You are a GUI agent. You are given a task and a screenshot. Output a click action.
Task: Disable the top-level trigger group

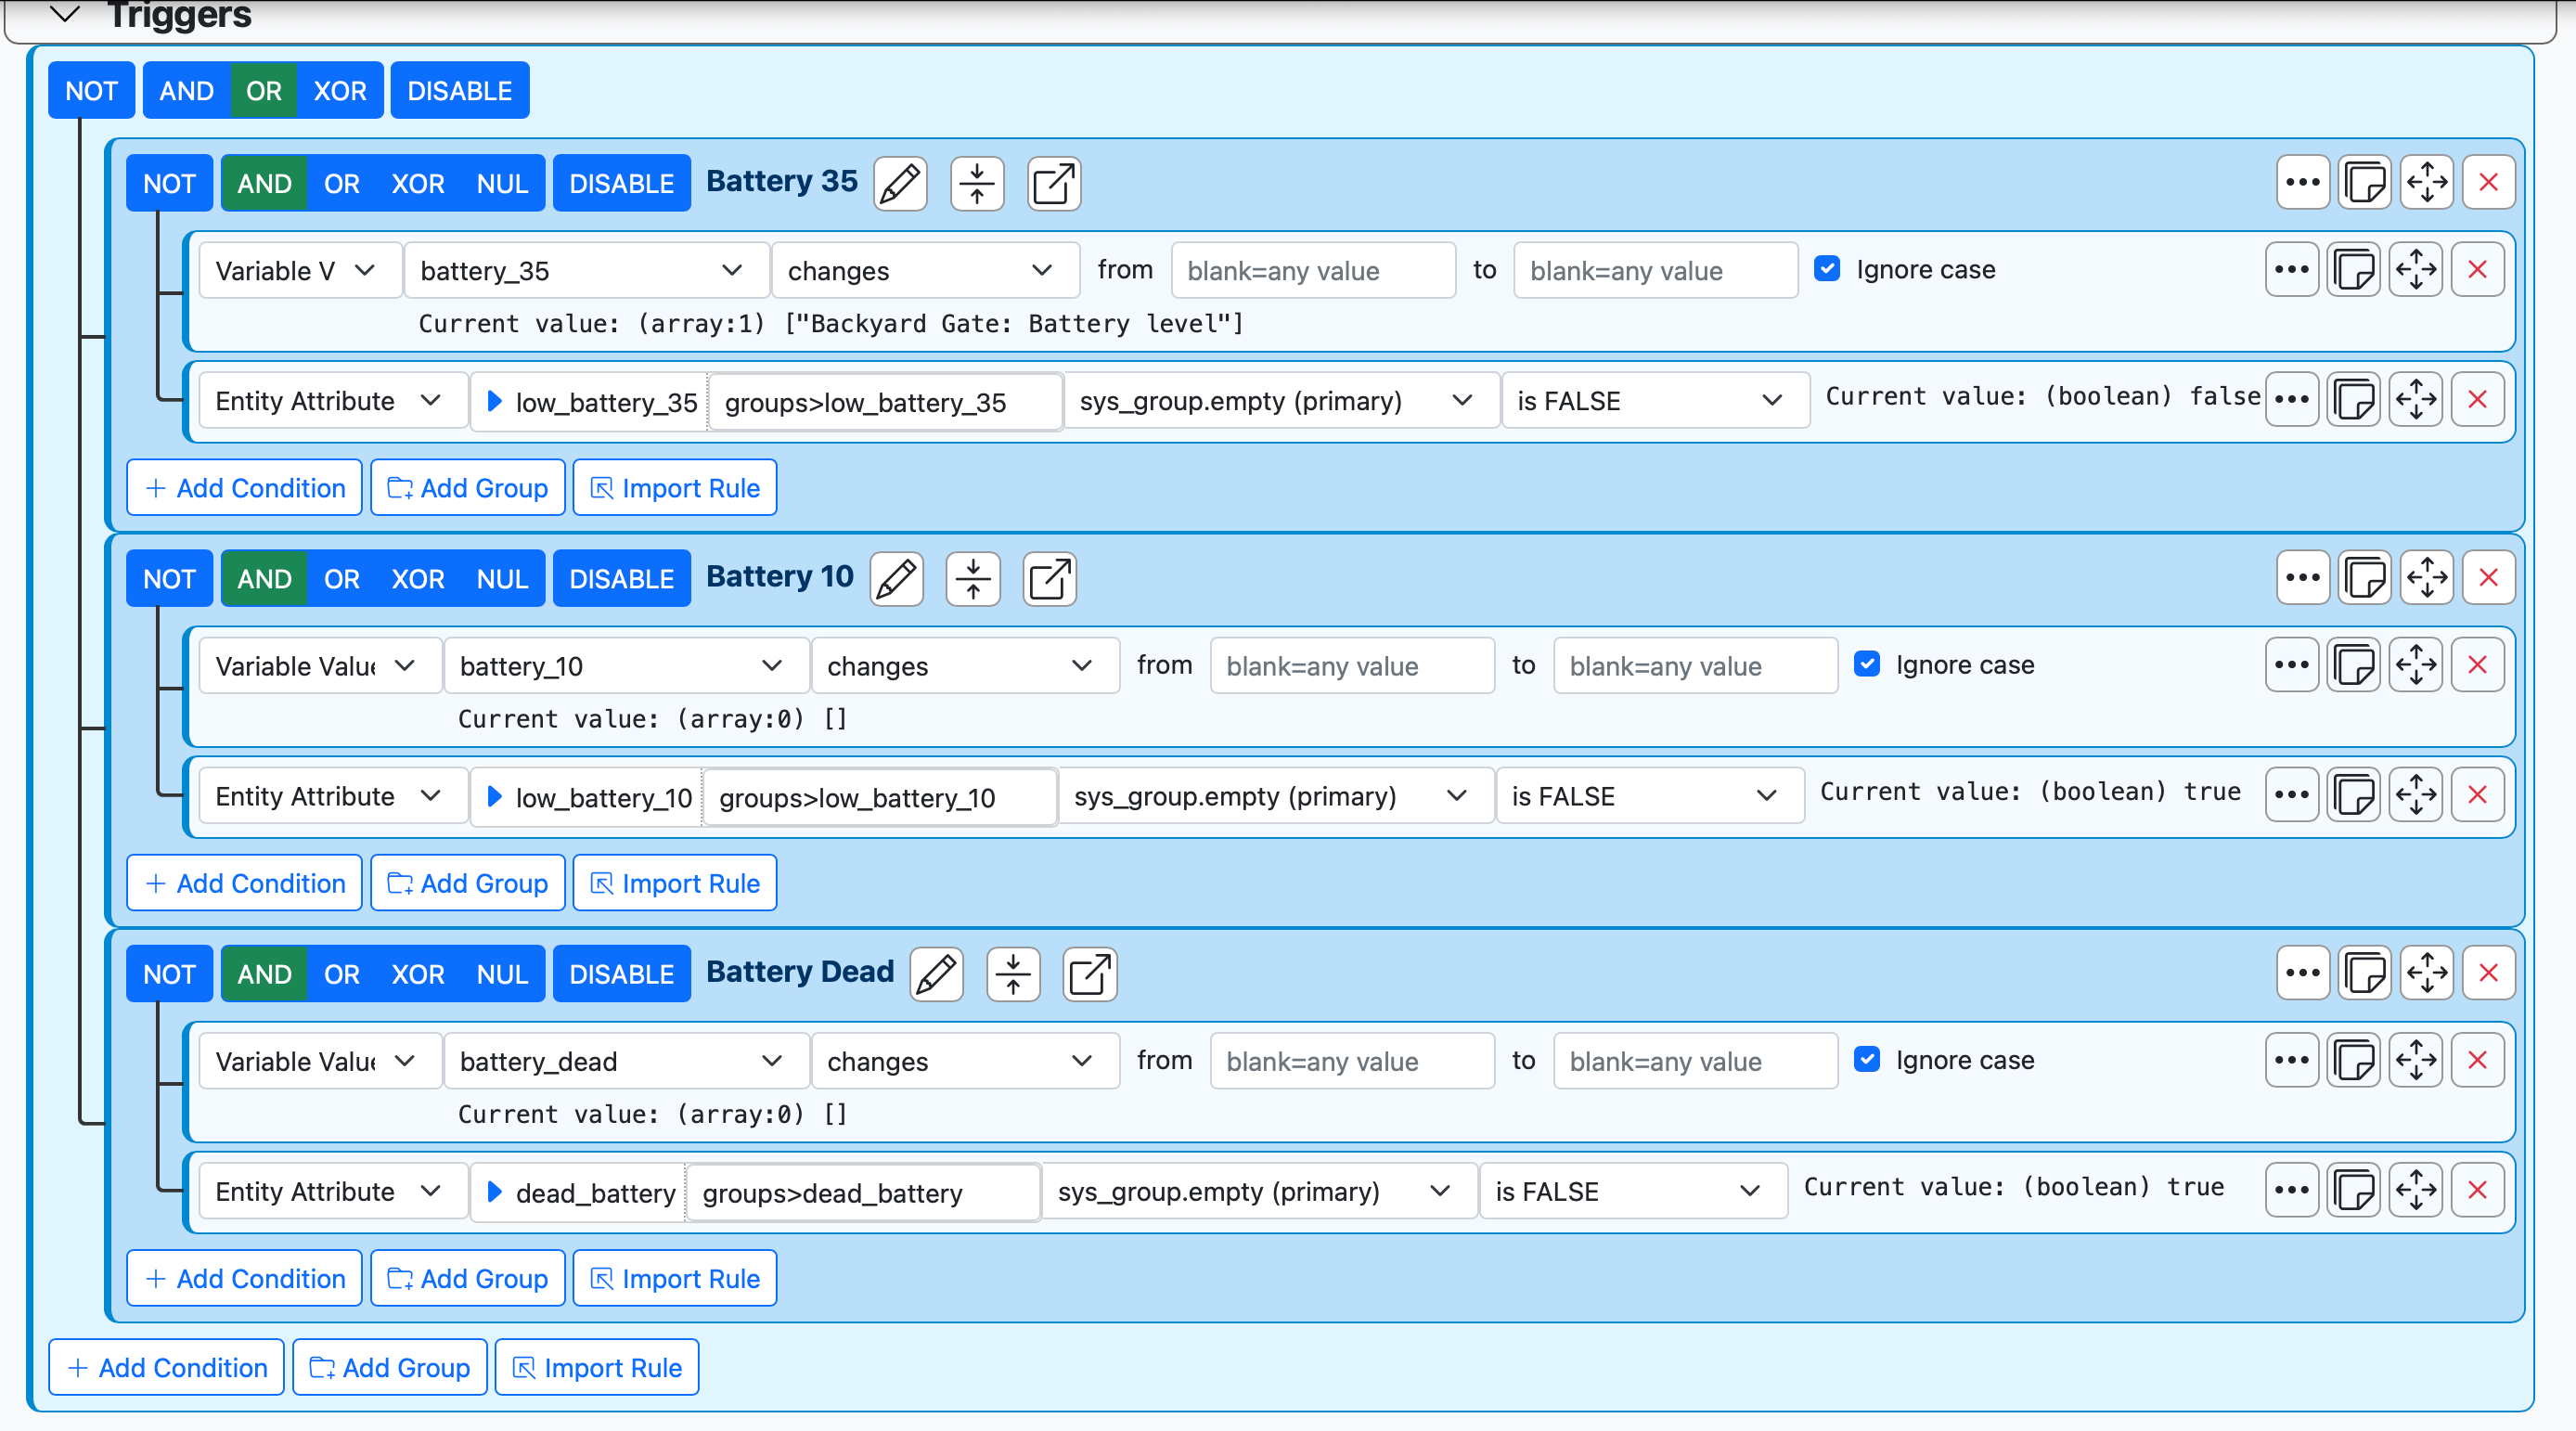pos(459,91)
